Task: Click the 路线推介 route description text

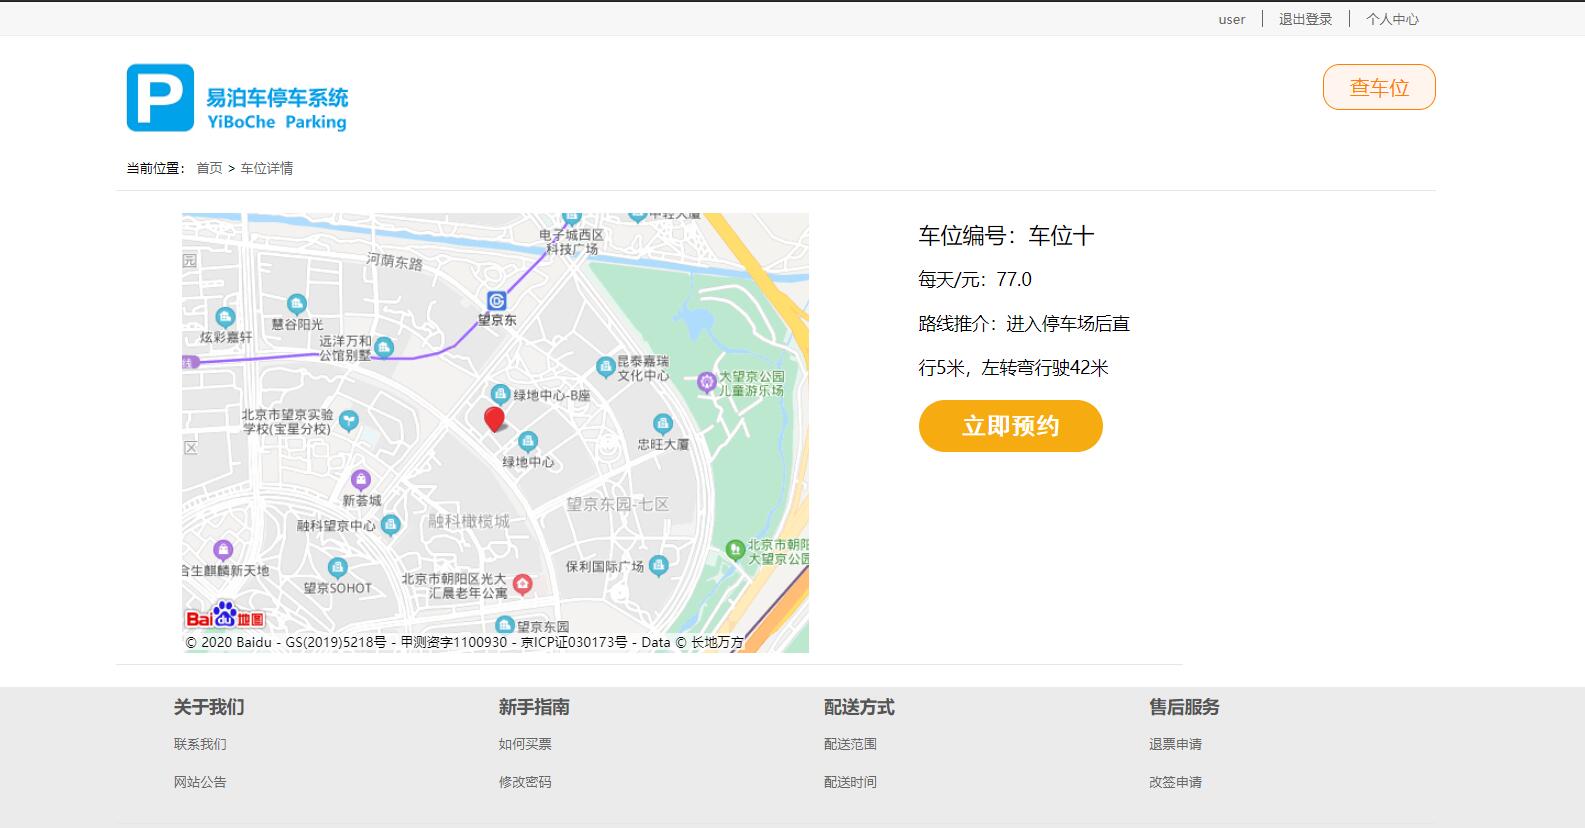Action: [1024, 346]
